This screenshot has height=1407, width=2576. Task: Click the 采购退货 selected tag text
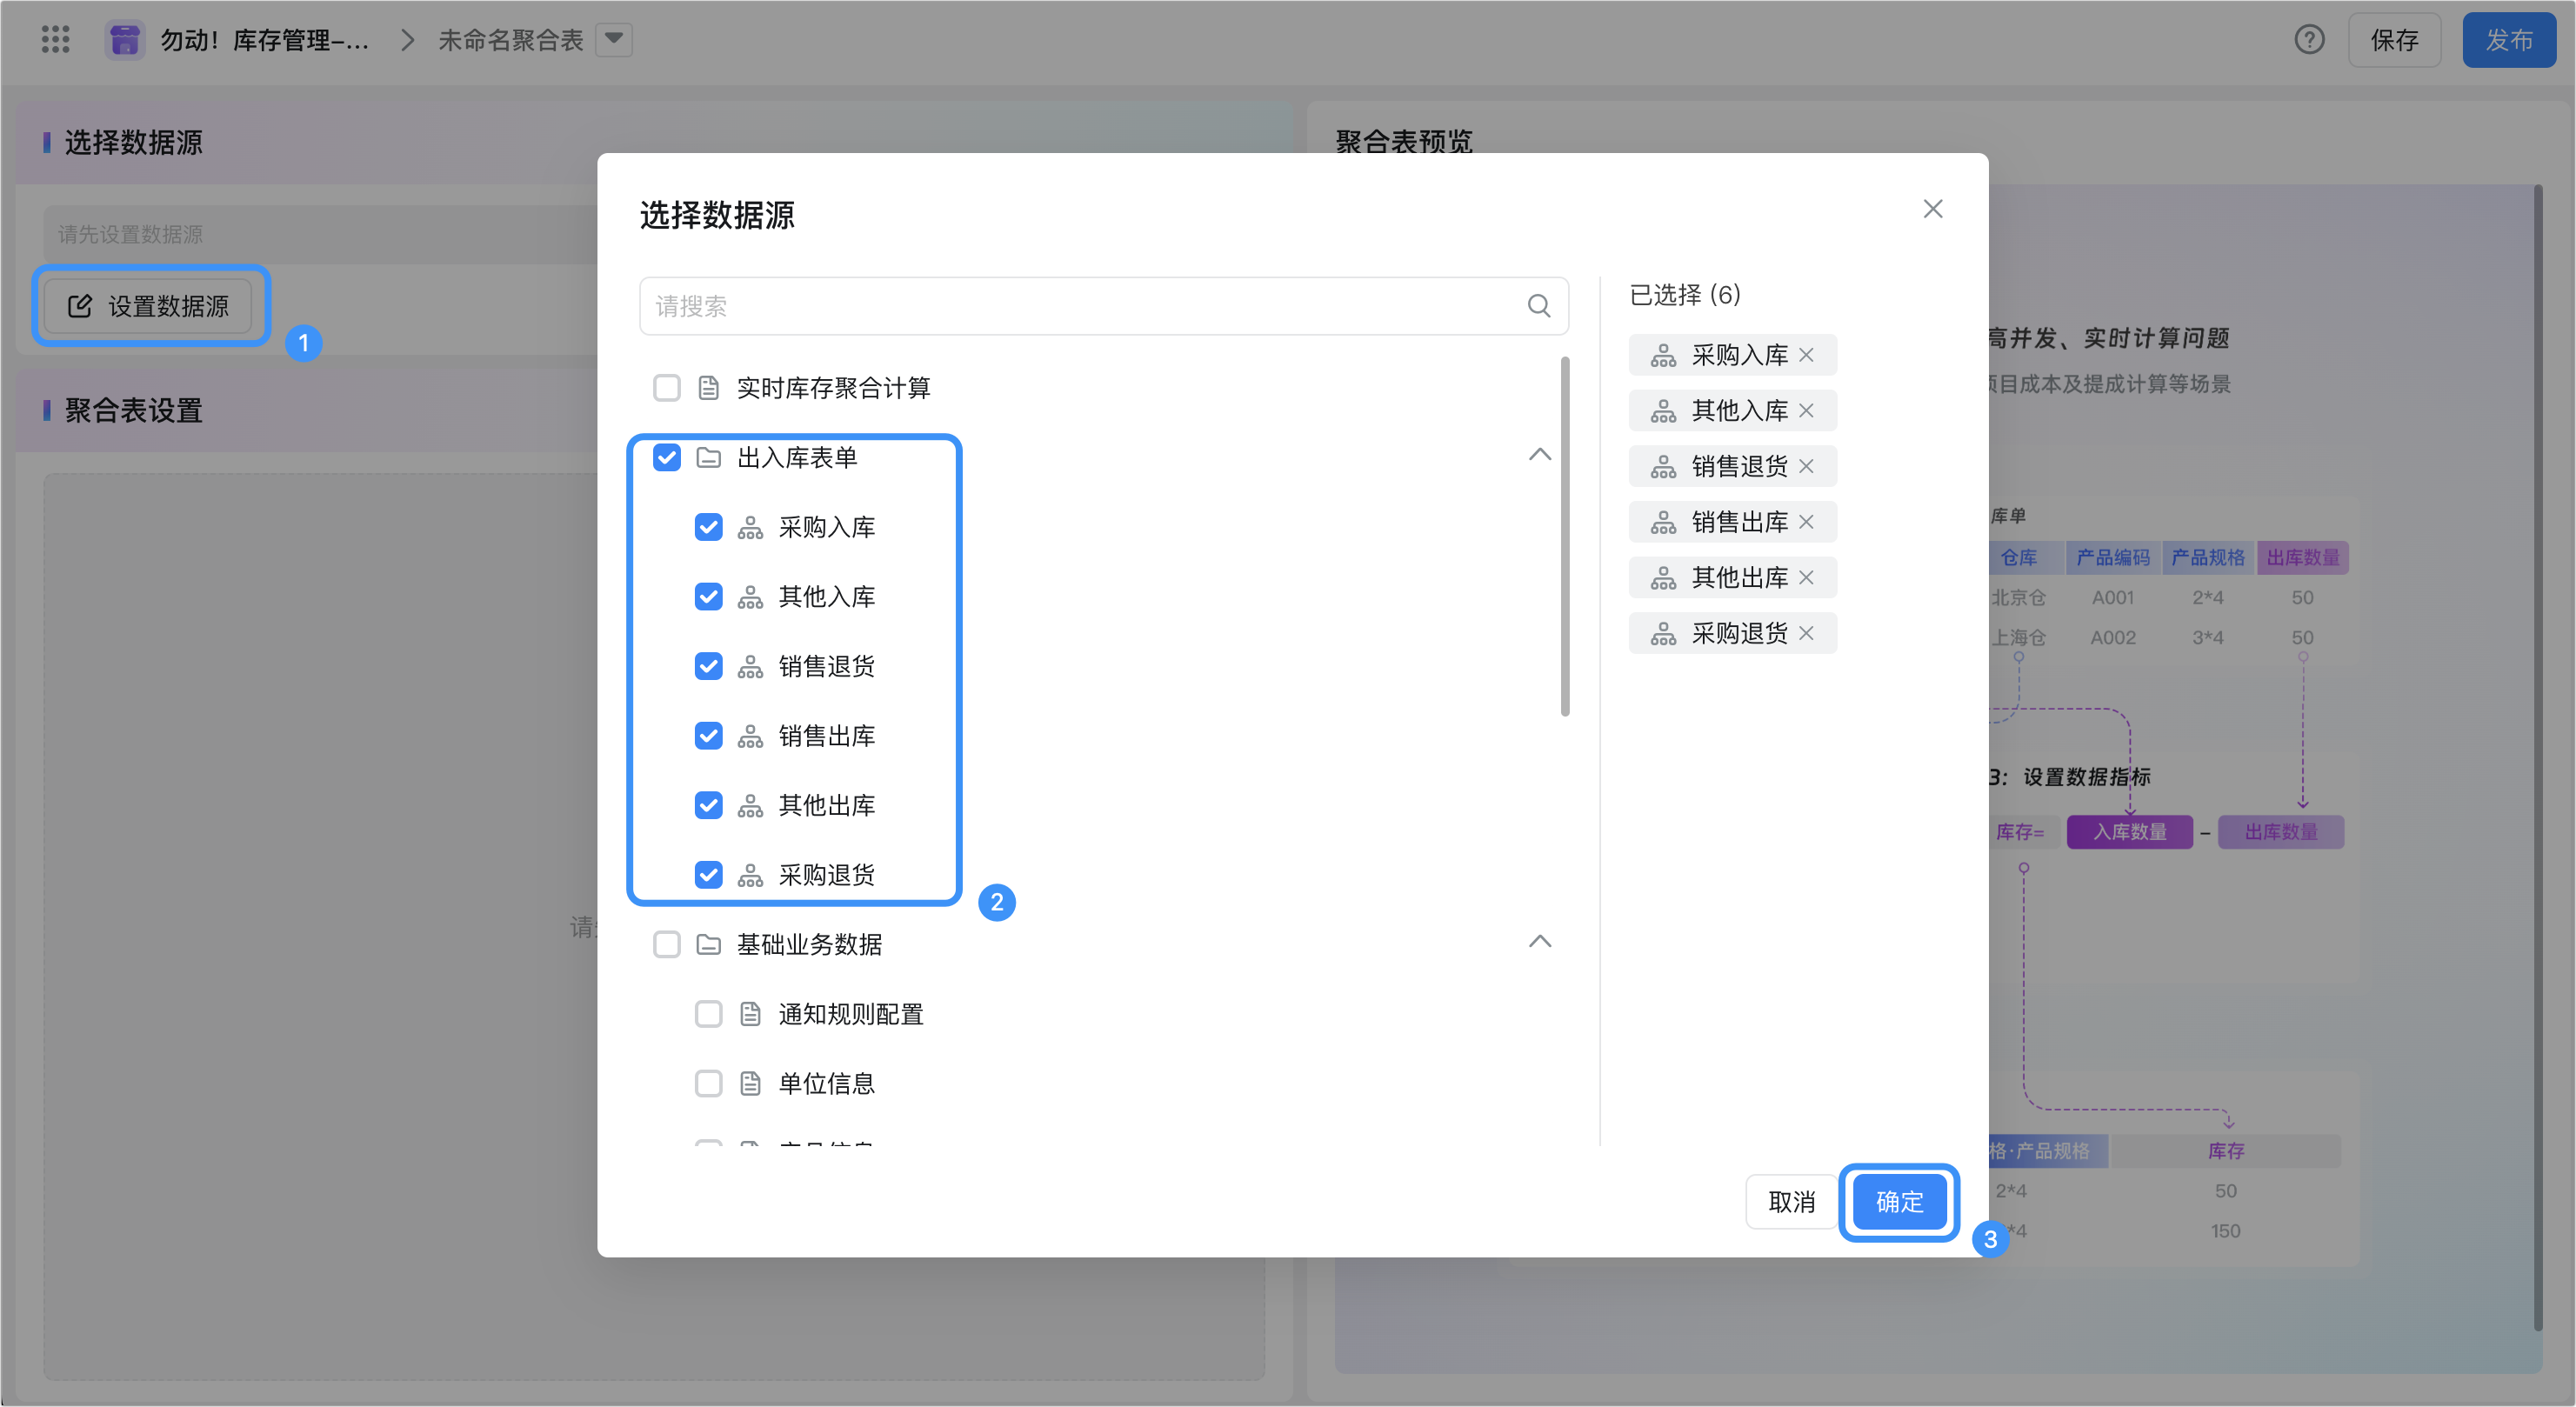click(1739, 633)
